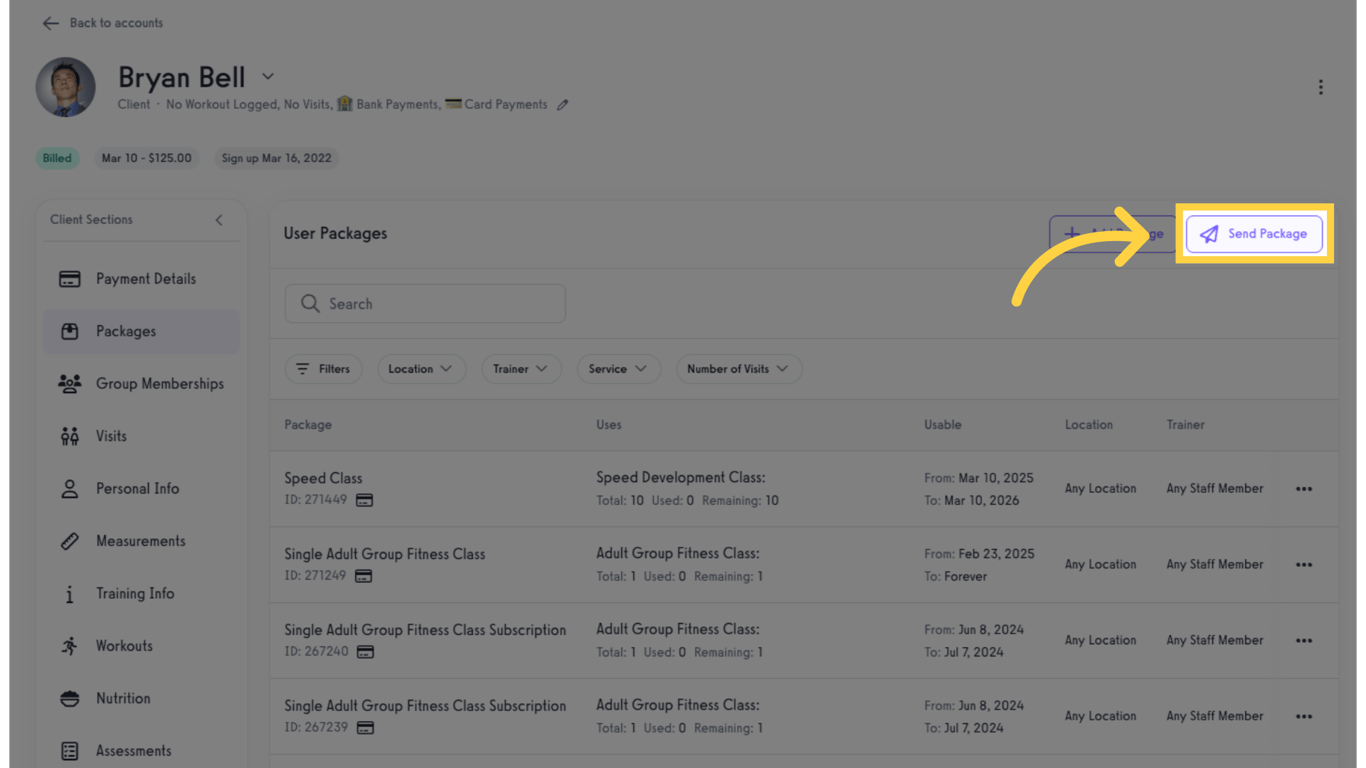Open more options for ID 267239 row
Screen dimensions: 1366x768
tap(1304, 717)
